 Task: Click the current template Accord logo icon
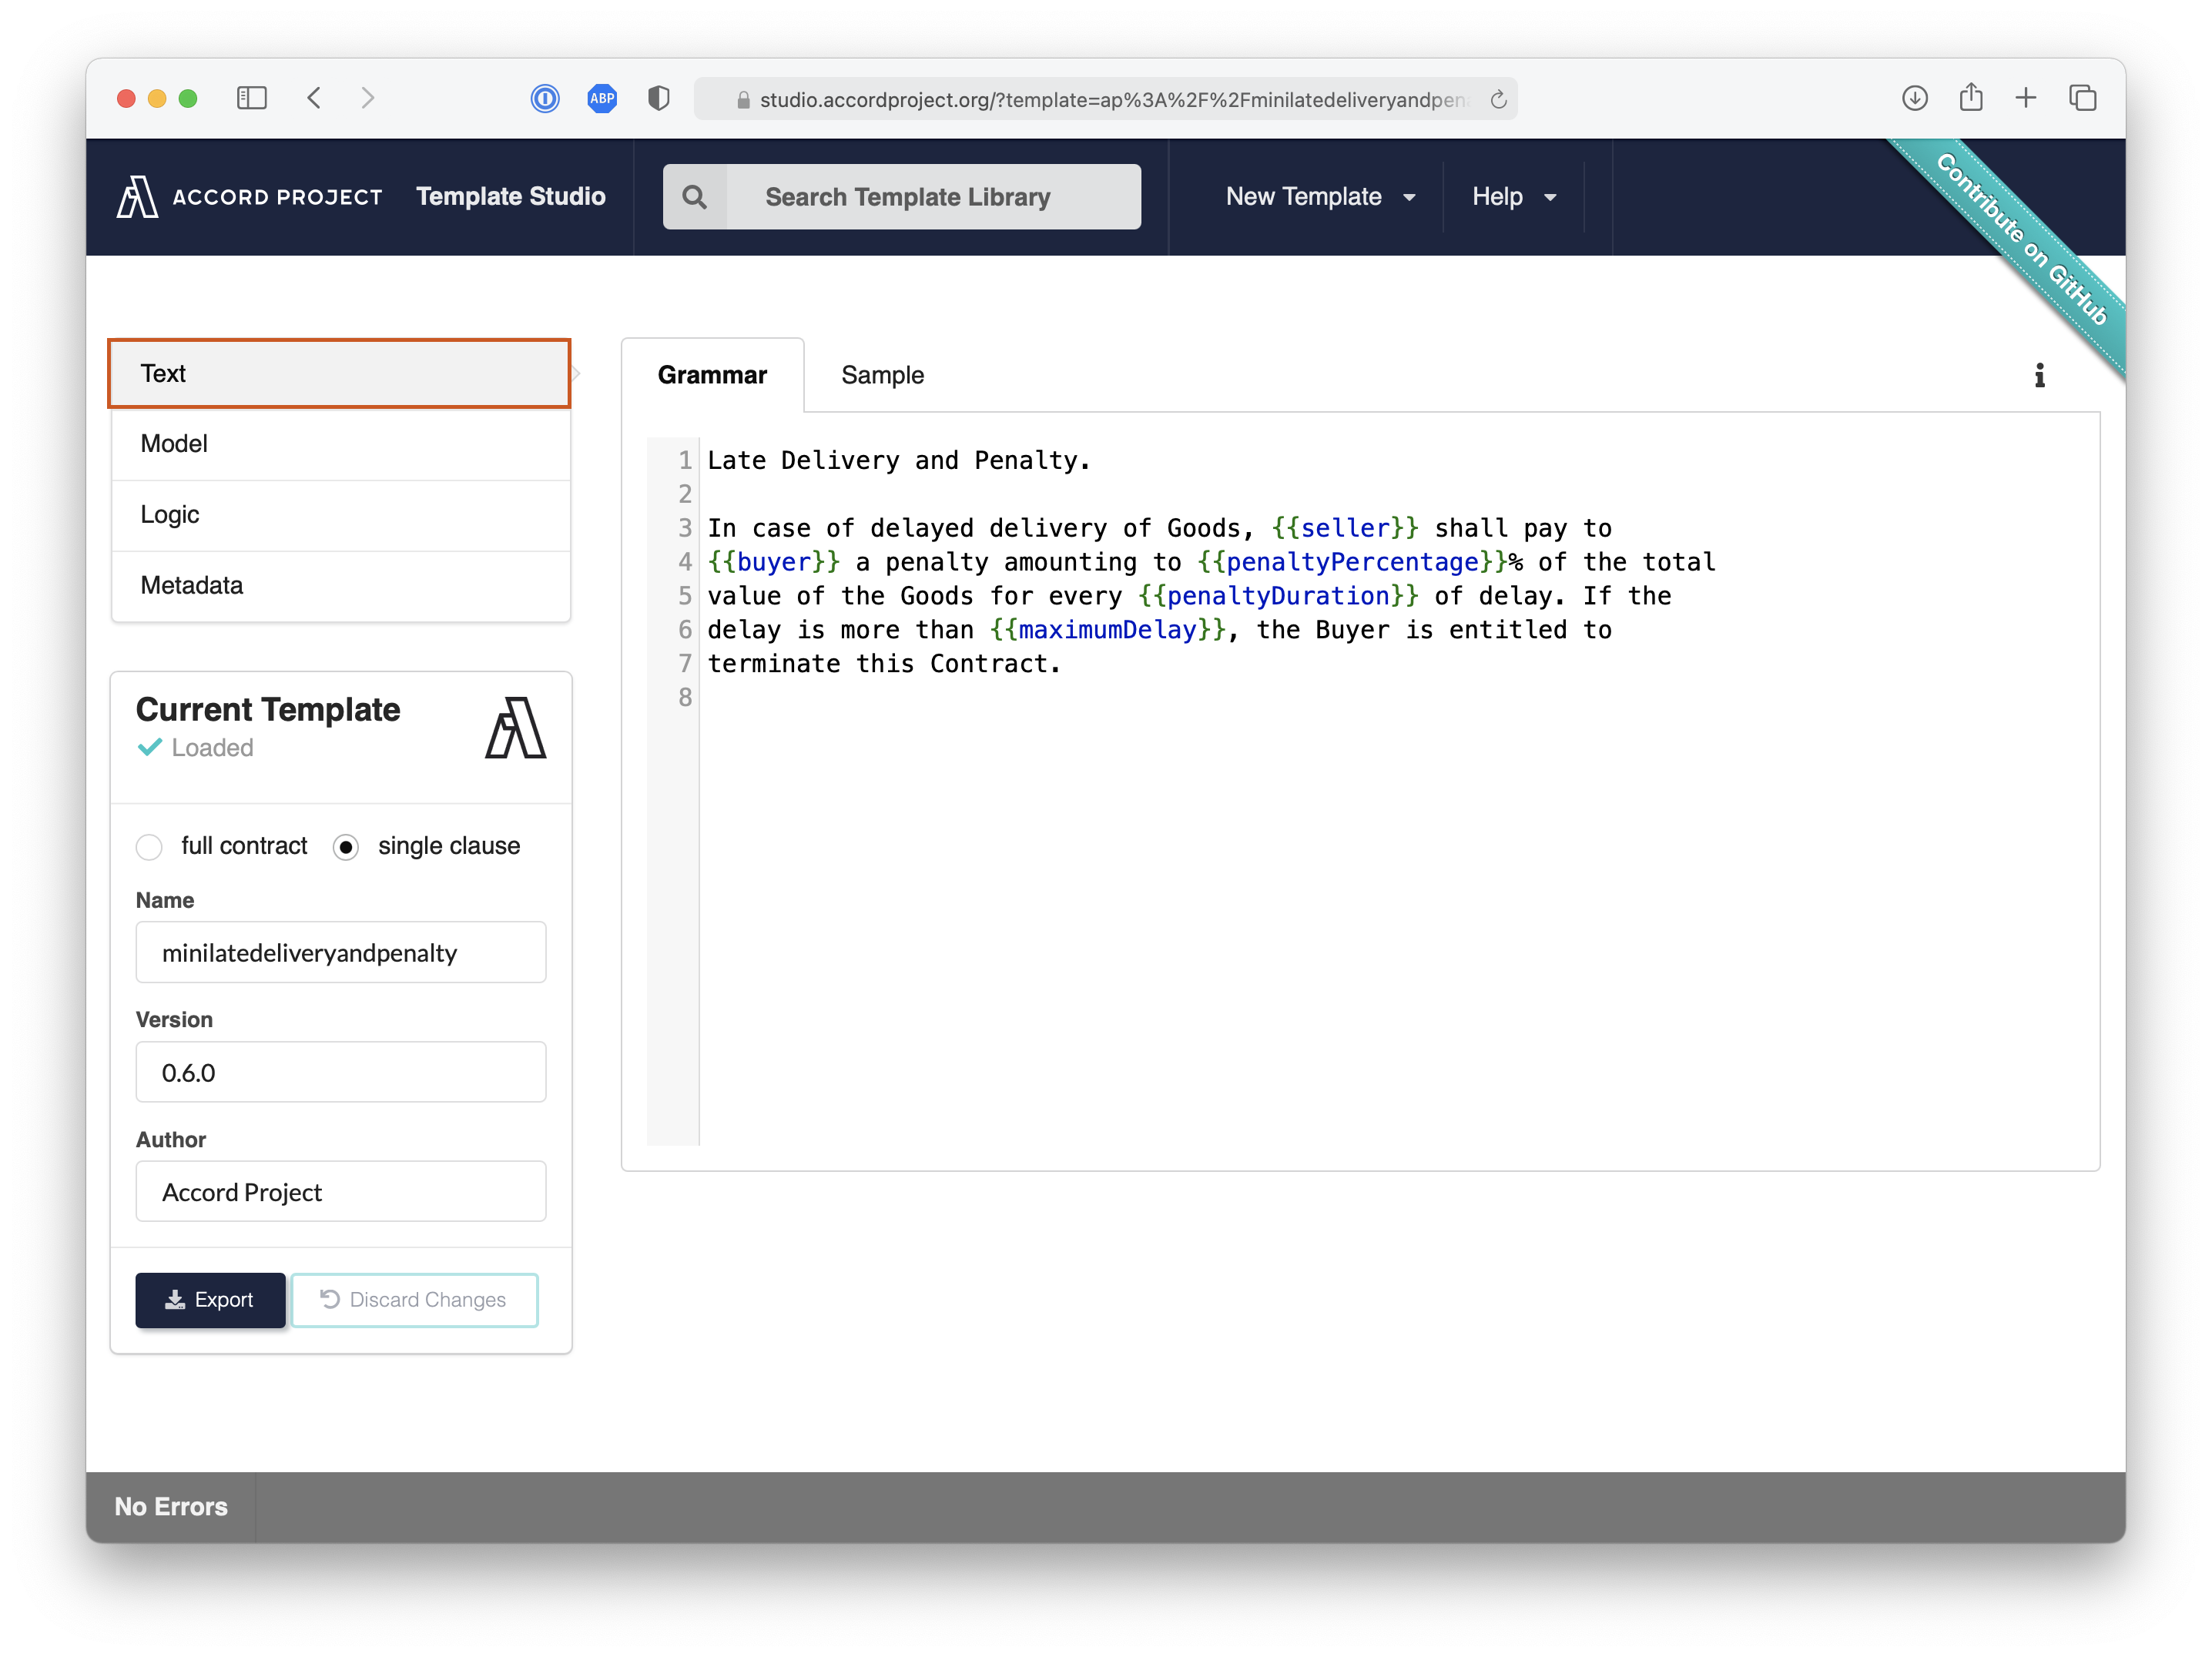tap(515, 731)
